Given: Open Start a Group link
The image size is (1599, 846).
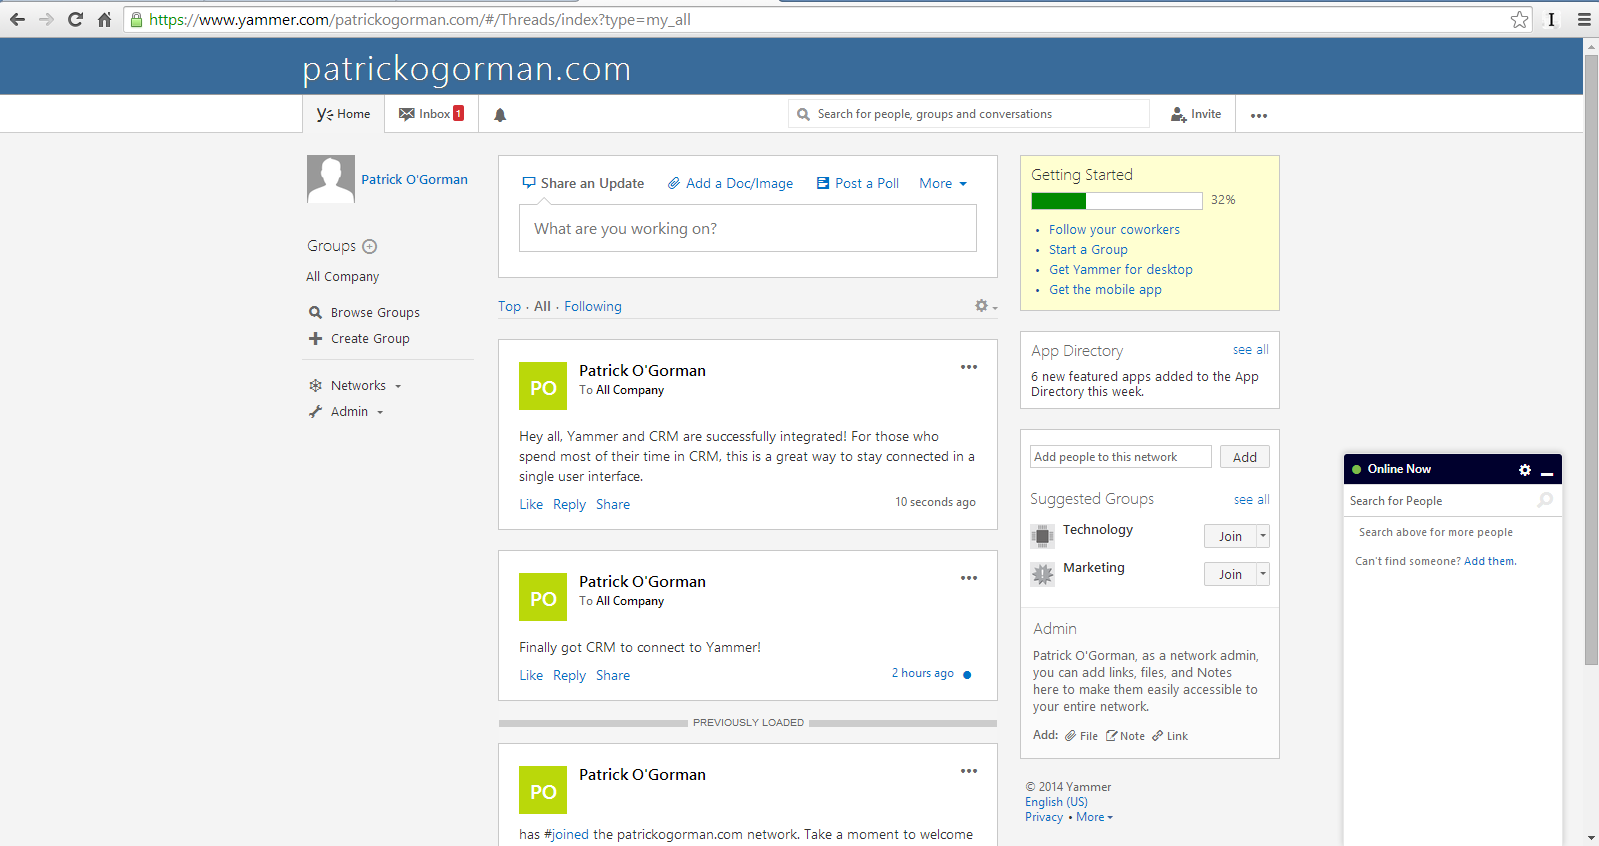Looking at the screenshot, I should click(x=1088, y=249).
